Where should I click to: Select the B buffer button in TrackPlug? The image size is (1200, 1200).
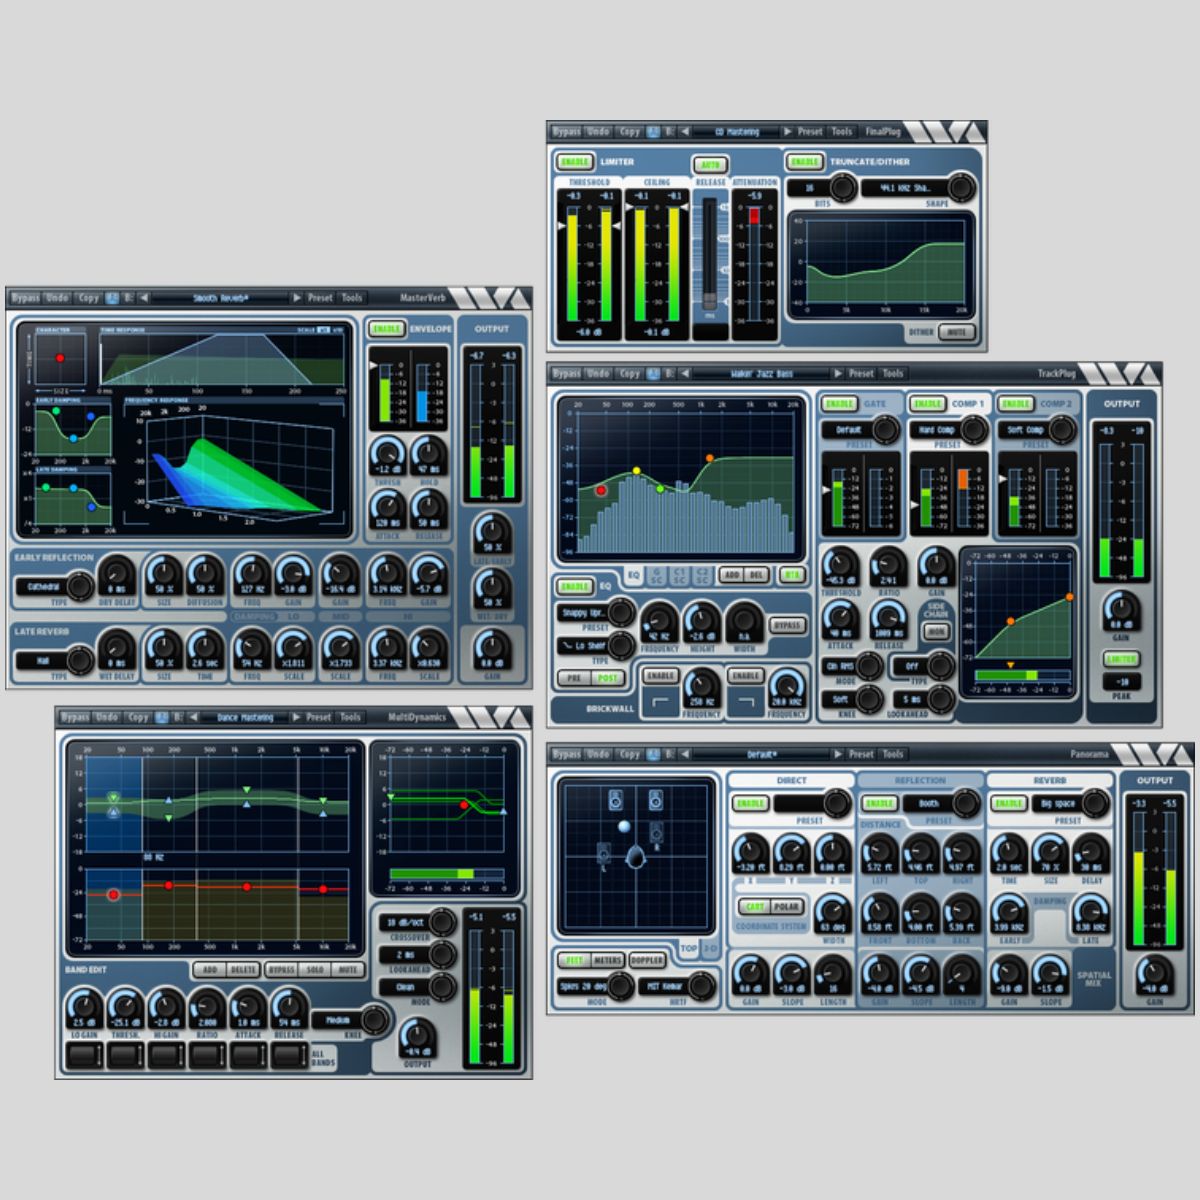click(668, 373)
